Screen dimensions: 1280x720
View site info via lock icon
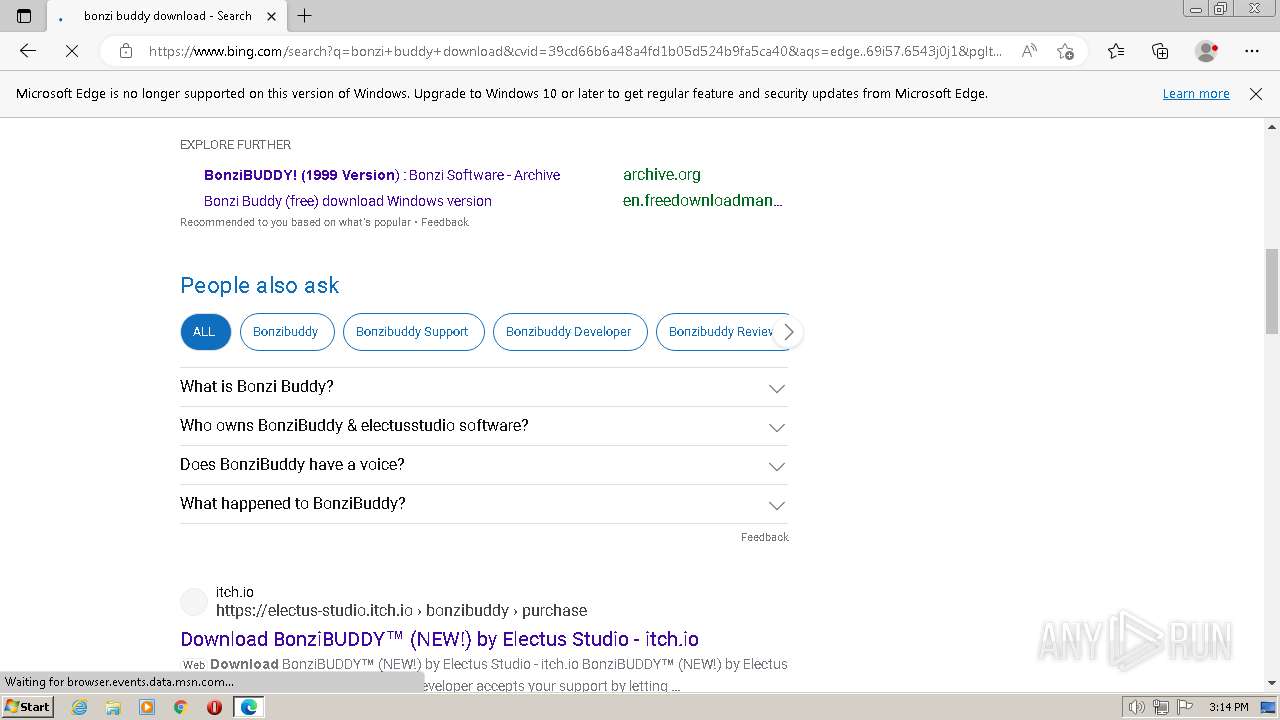point(126,51)
